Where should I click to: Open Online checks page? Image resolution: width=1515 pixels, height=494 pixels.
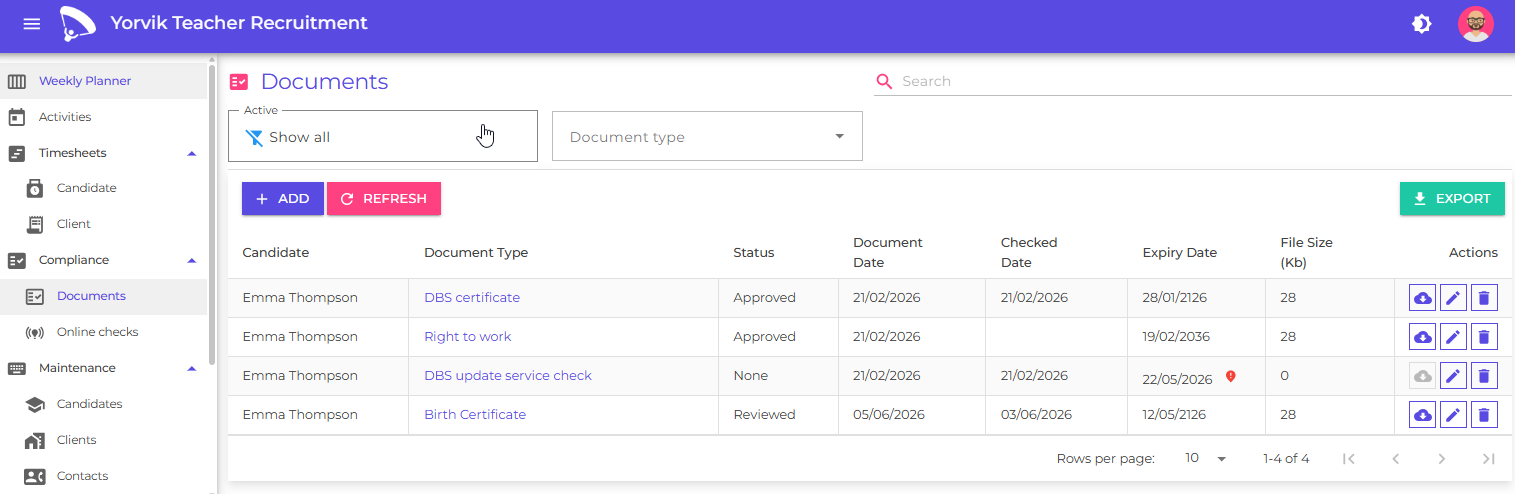103,332
